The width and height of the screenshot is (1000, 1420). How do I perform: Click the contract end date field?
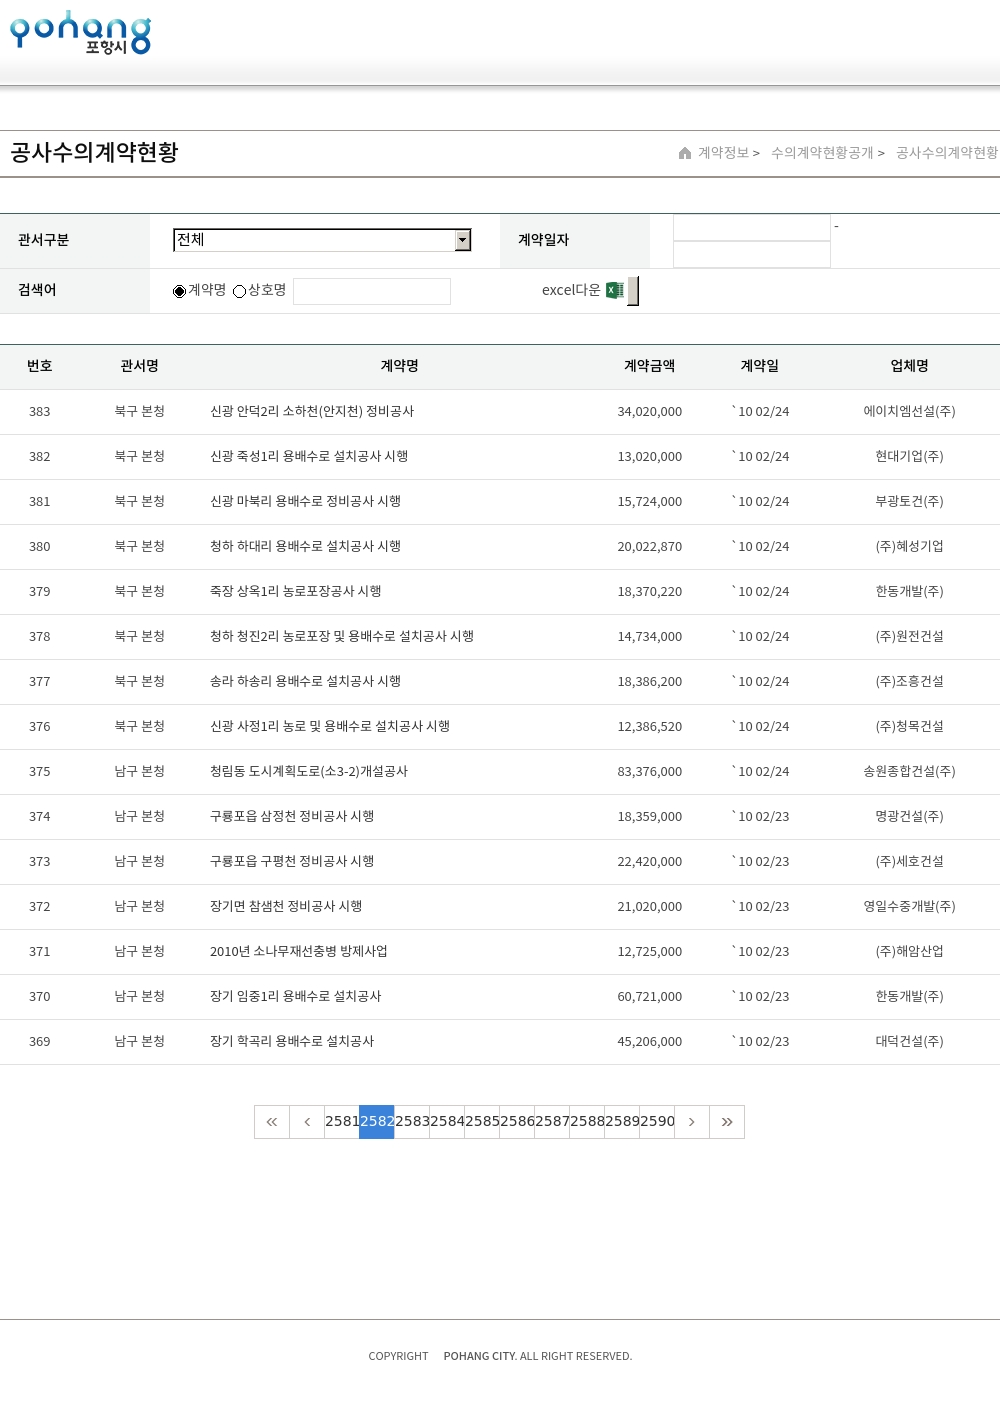pos(751,255)
